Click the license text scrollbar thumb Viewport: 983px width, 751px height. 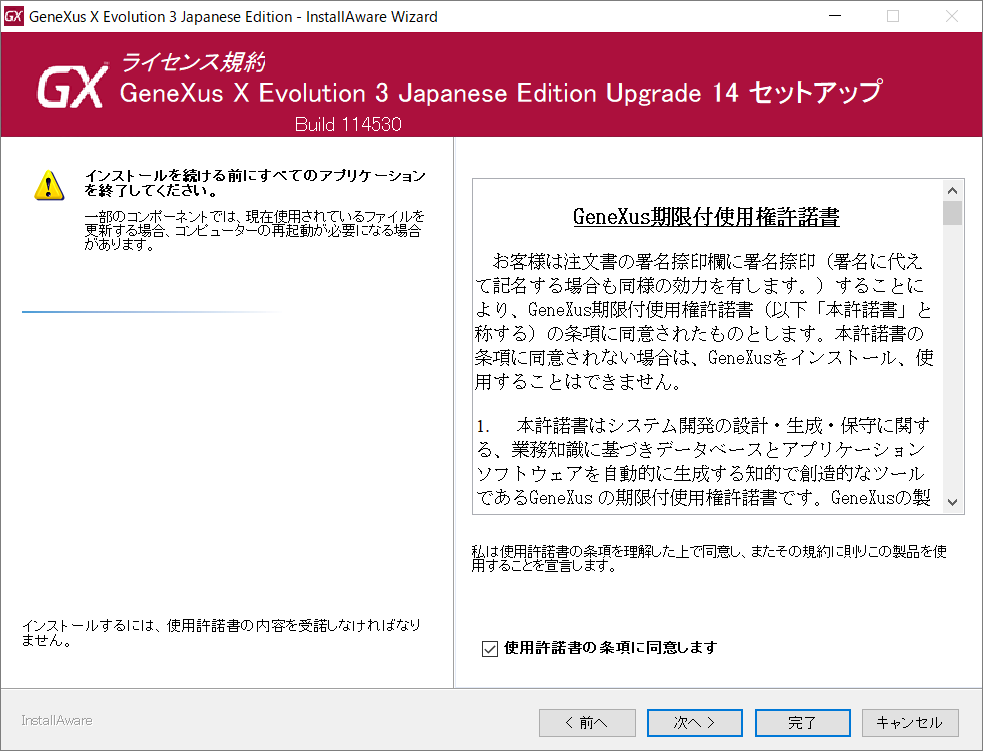(x=952, y=213)
